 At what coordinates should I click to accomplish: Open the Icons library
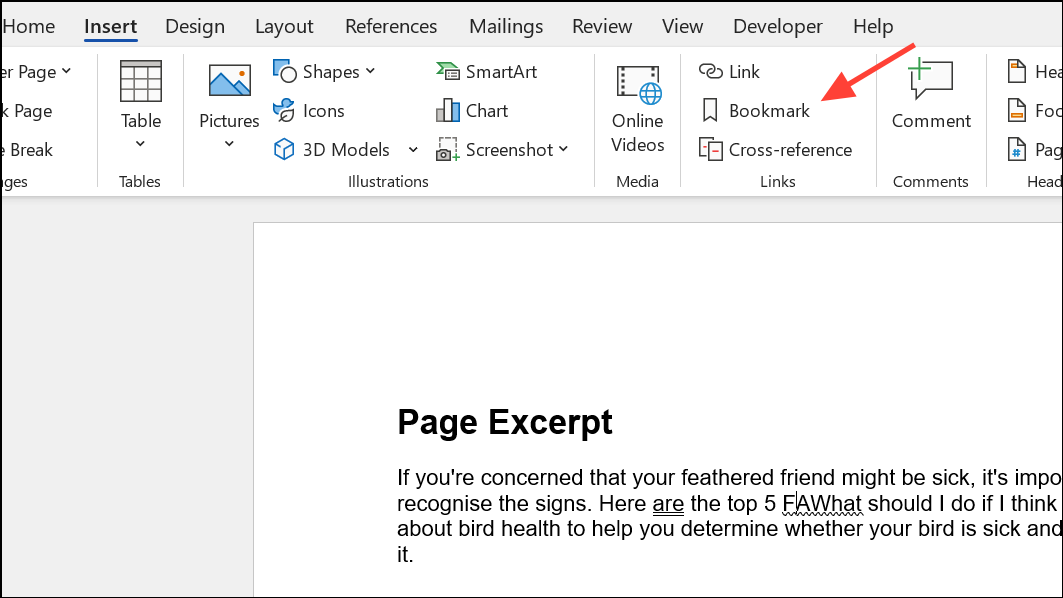tap(309, 111)
